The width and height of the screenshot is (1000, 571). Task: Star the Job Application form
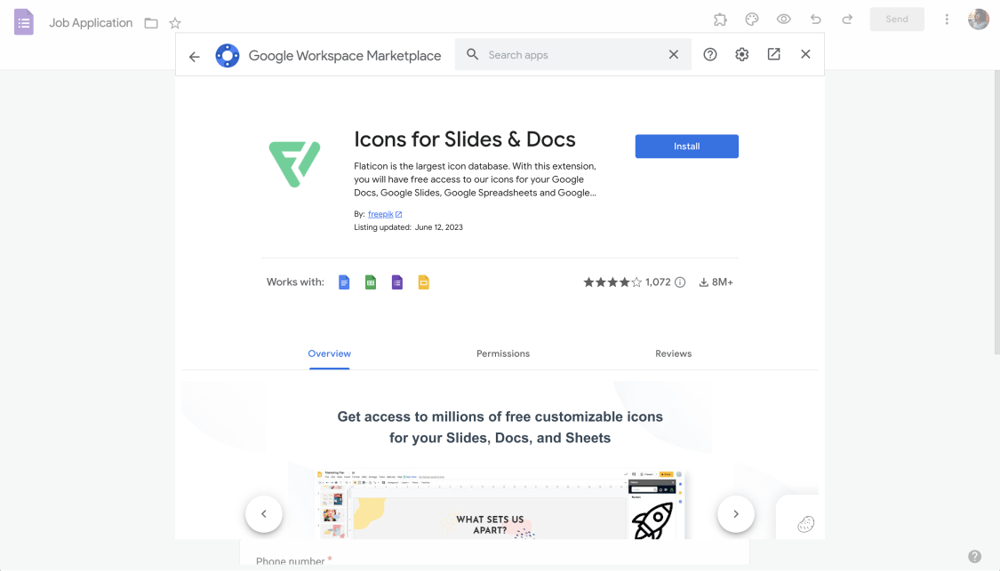coord(175,23)
